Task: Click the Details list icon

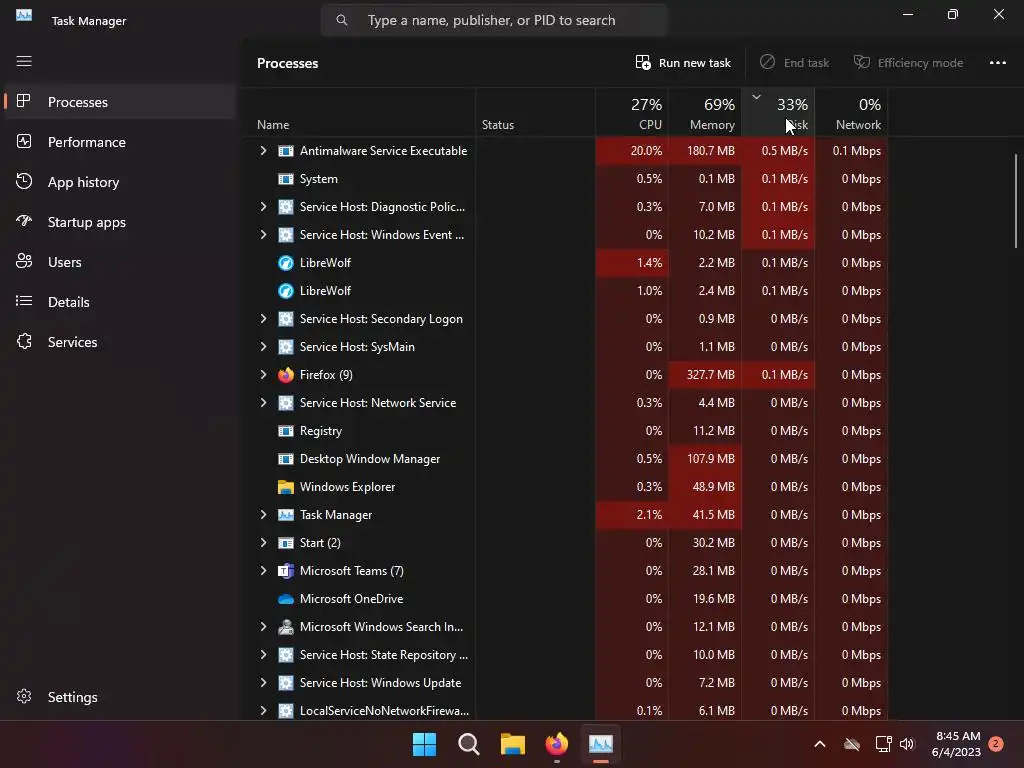Action: 24,301
